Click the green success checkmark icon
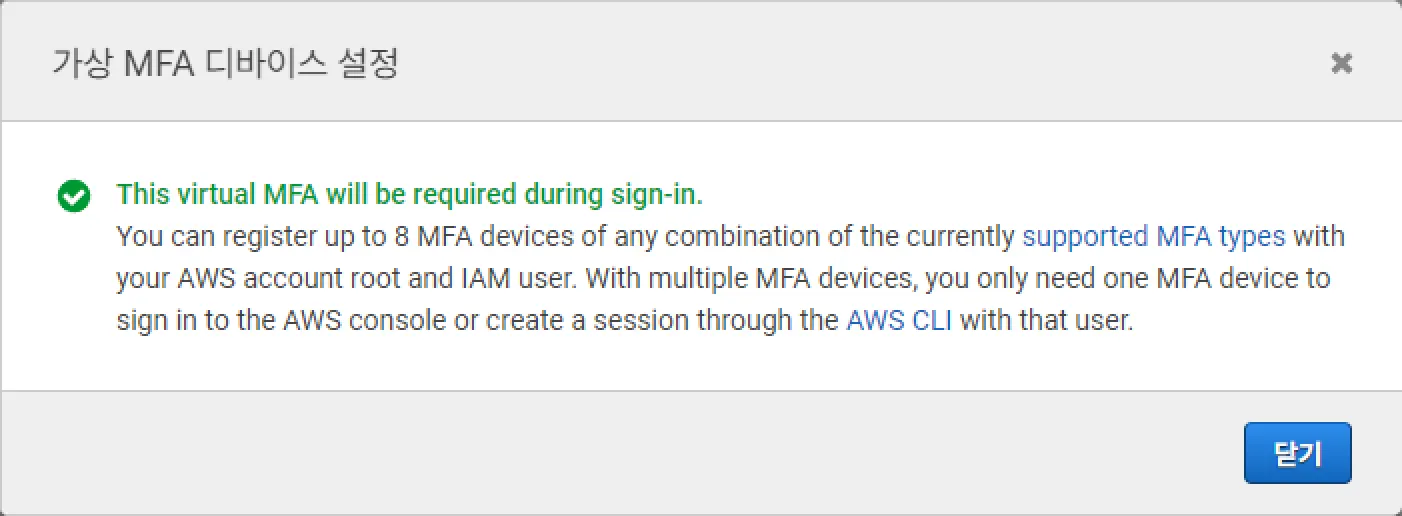The width and height of the screenshot is (1402, 516). click(x=74, y=196)
